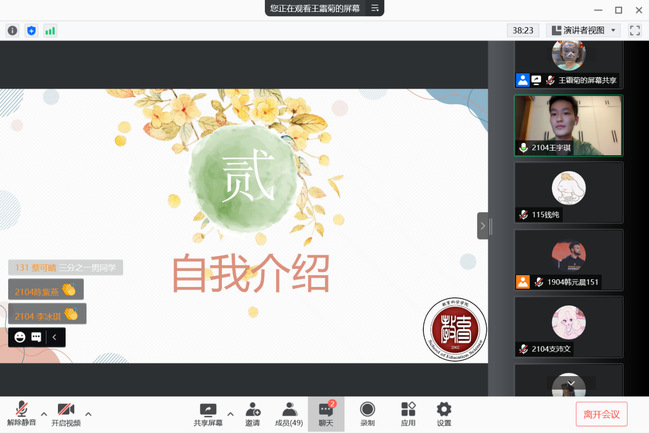Click the green network signal status icon
The height and width of the screenshot is (433, 649).
pyautogui.click(x=50, y=31)
